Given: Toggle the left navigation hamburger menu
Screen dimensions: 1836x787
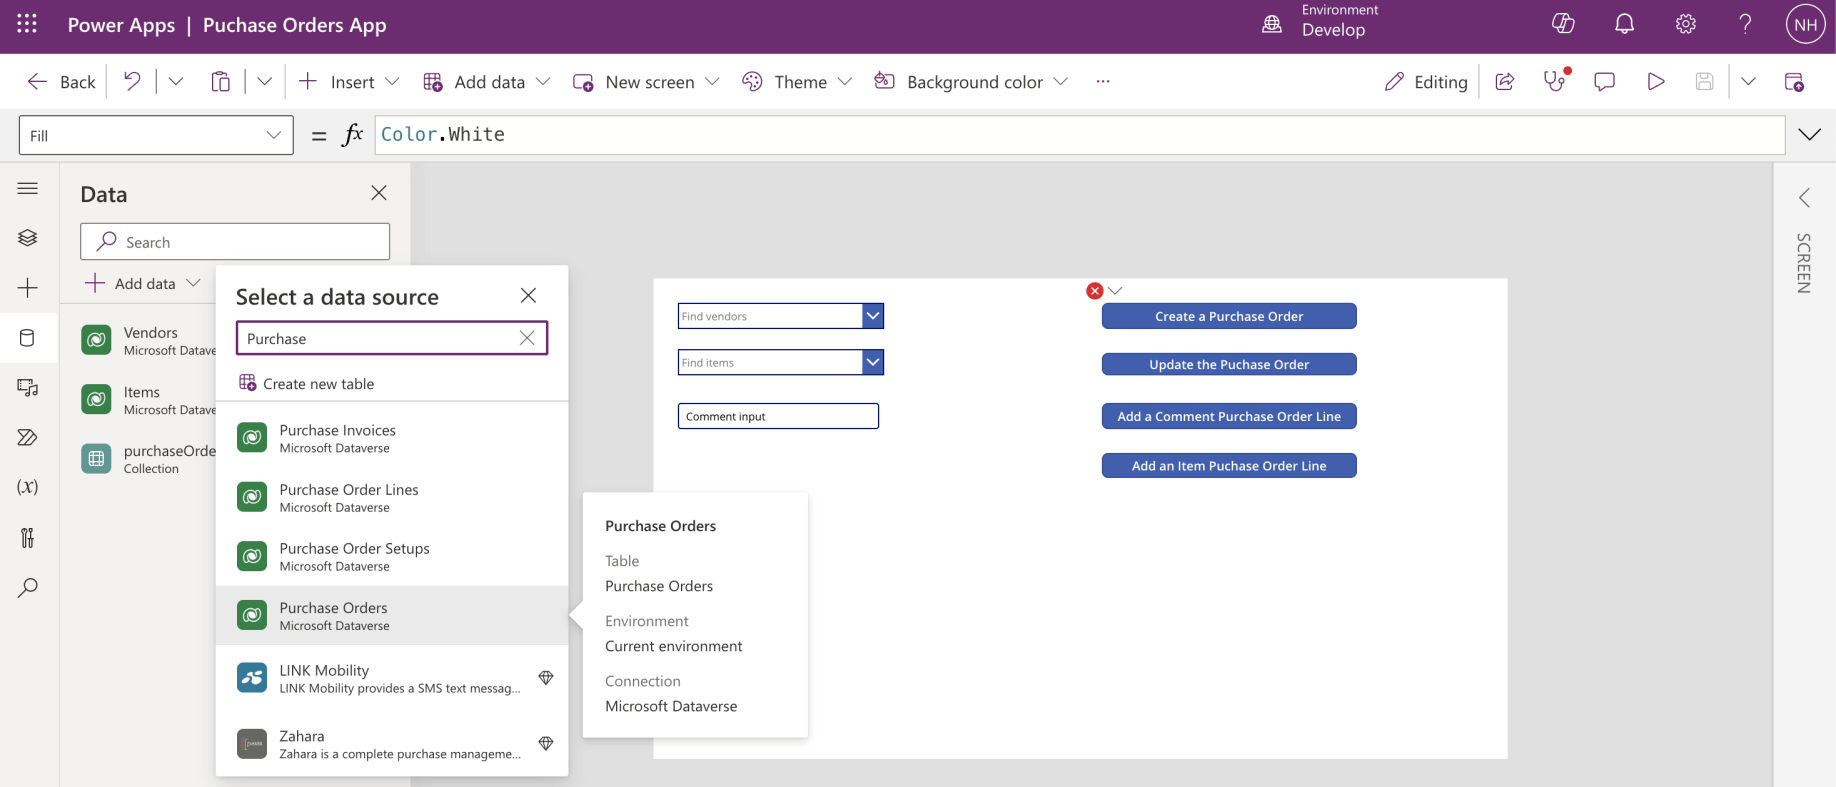Looking at the screenshot, I should (28, 188).
